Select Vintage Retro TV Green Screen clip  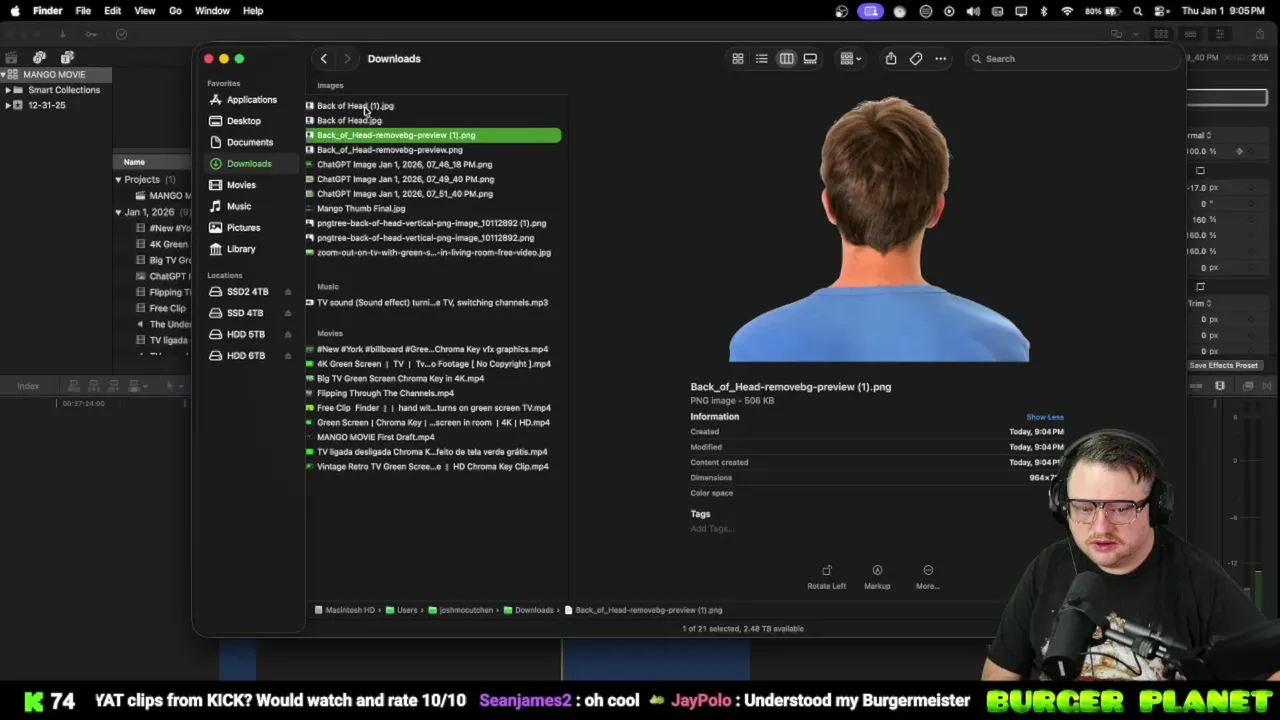(x=432, y=467)
